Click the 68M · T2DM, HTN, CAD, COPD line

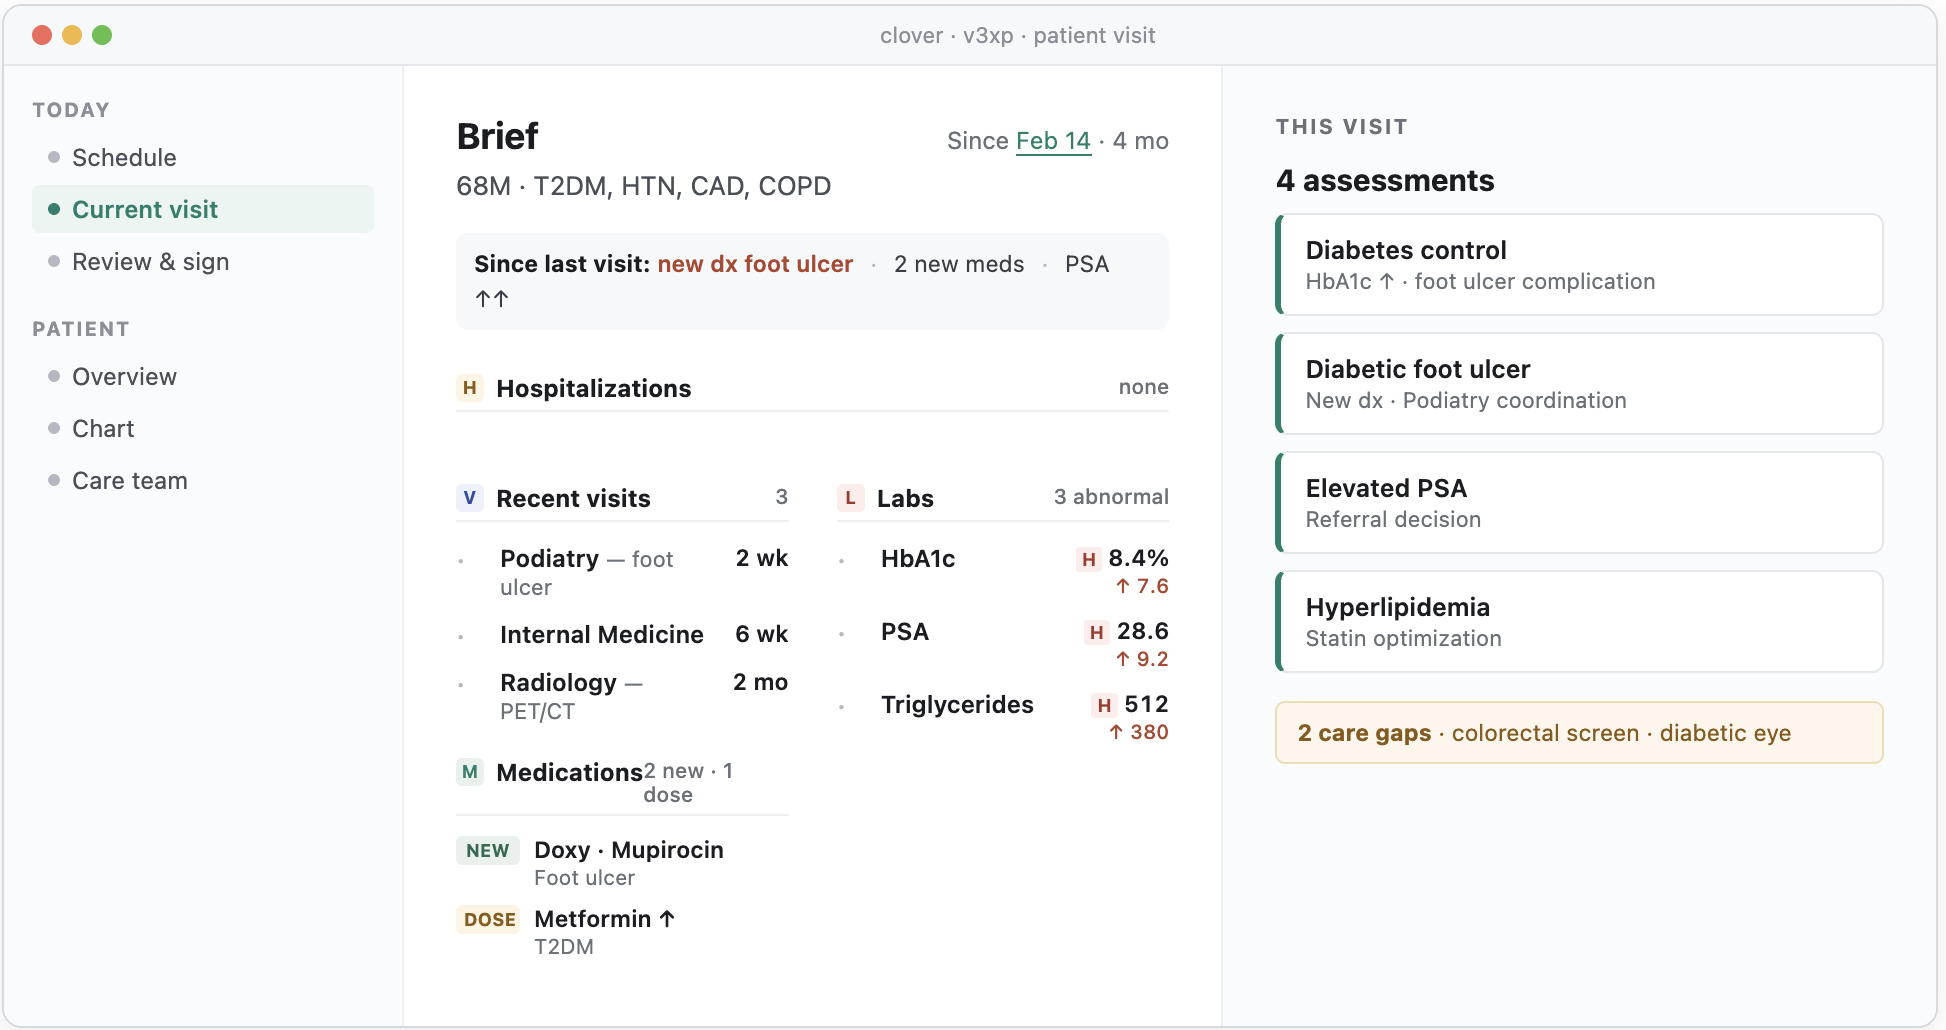pyautogui.click(x=644, y=187)
